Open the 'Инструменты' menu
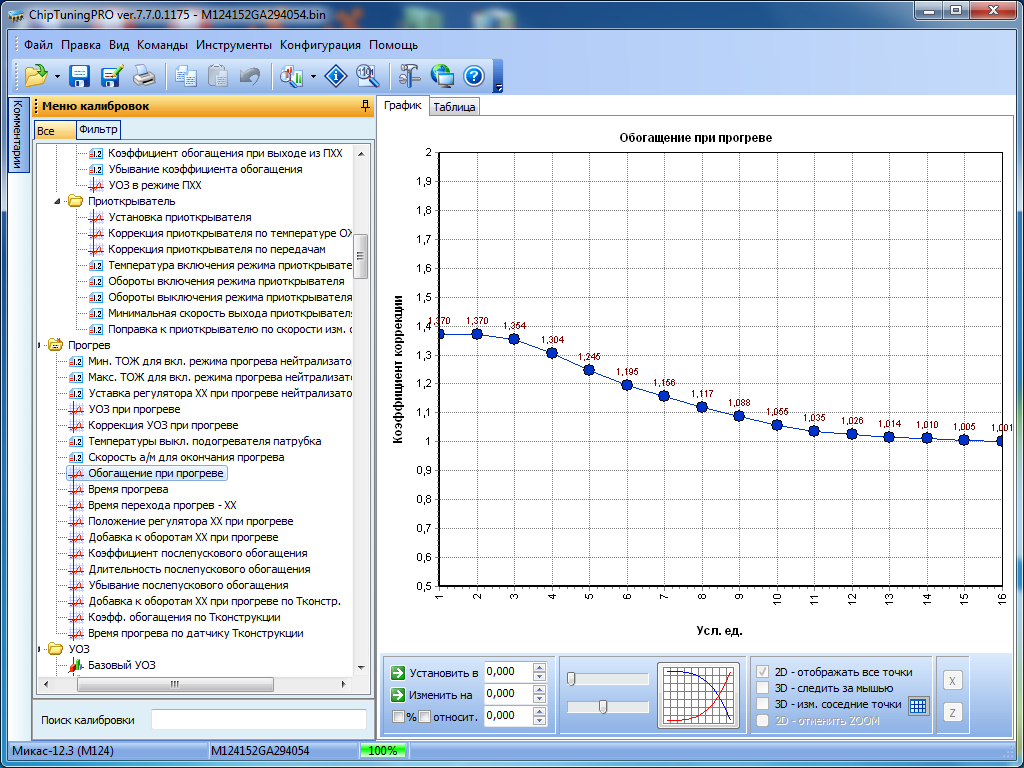The width and height of the screenshot is (1024, 768). click(233, 45)
